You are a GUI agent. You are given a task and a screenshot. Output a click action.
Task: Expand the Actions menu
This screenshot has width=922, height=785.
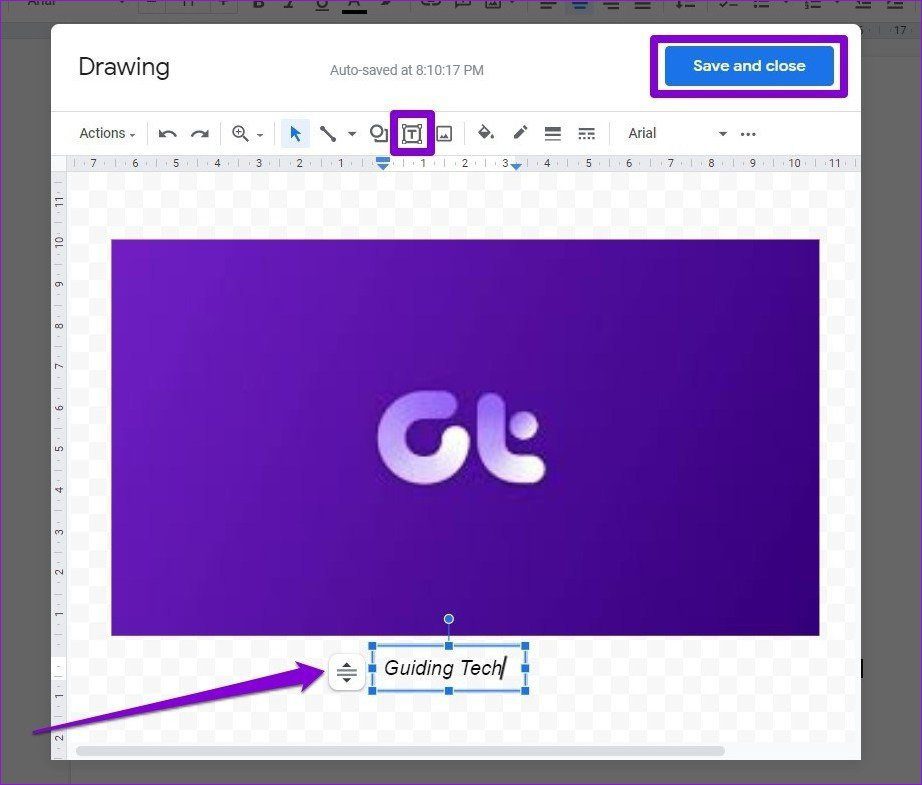coord(107,133)
